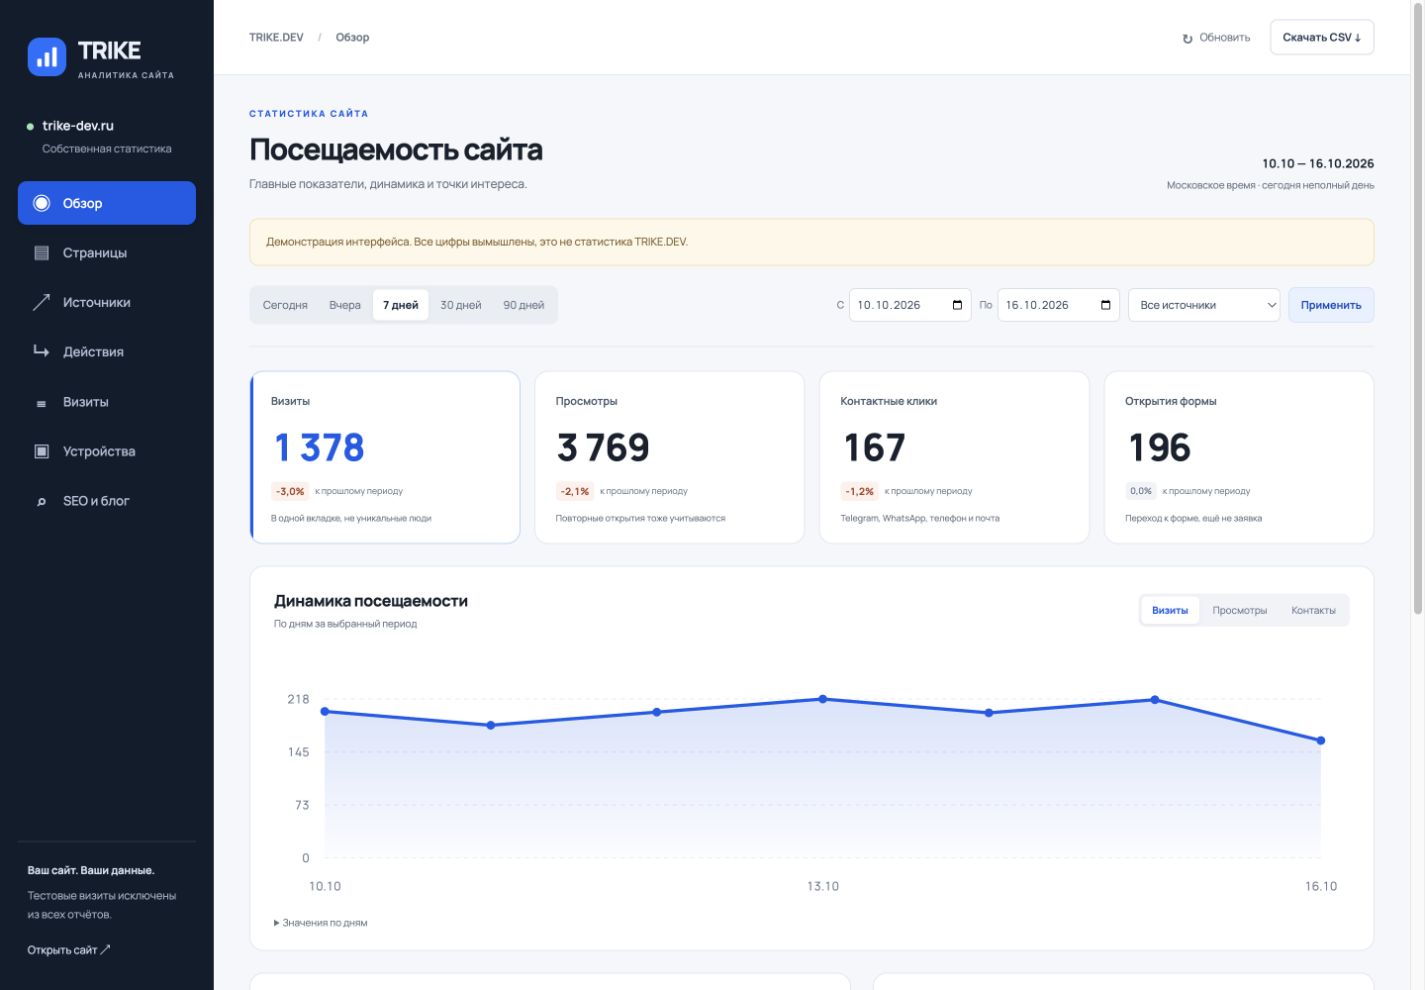Click the Визиты list icon
Screen dimensions: 1425x990
41,403
